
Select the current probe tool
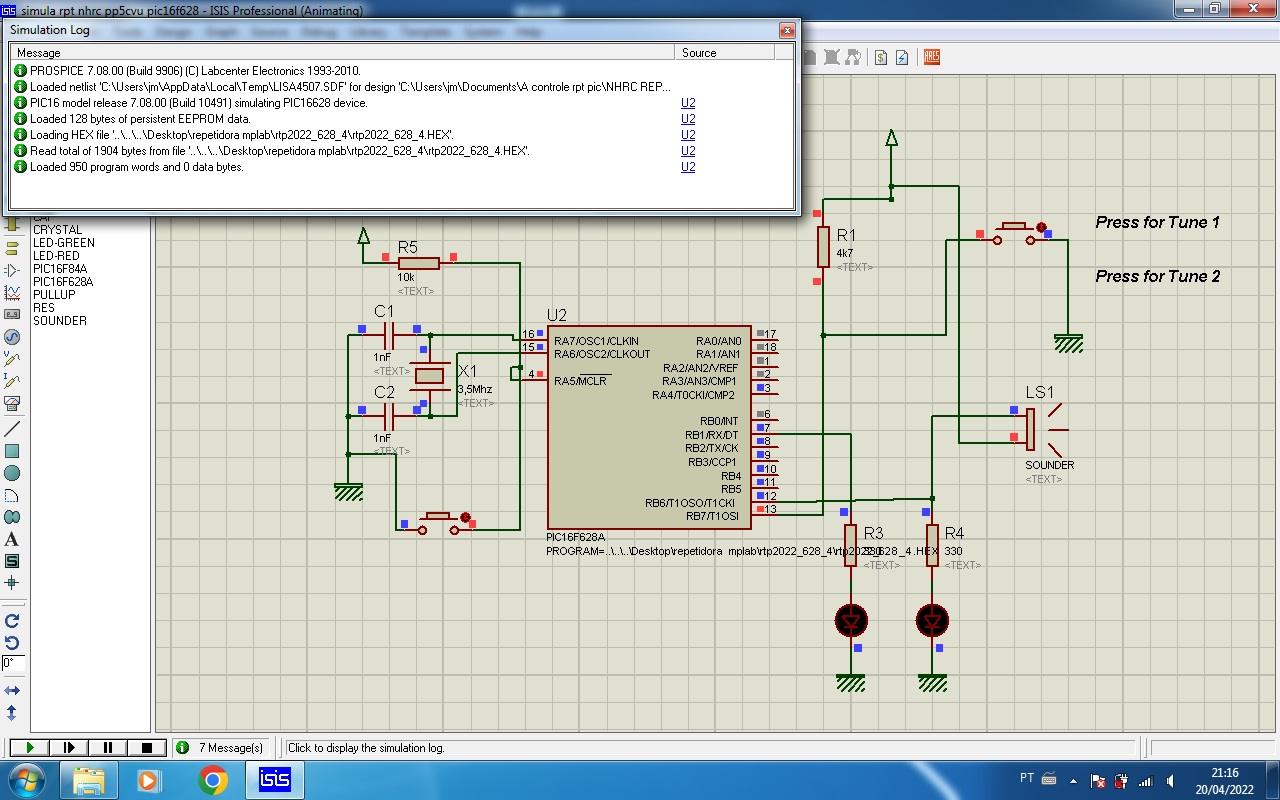12,381
